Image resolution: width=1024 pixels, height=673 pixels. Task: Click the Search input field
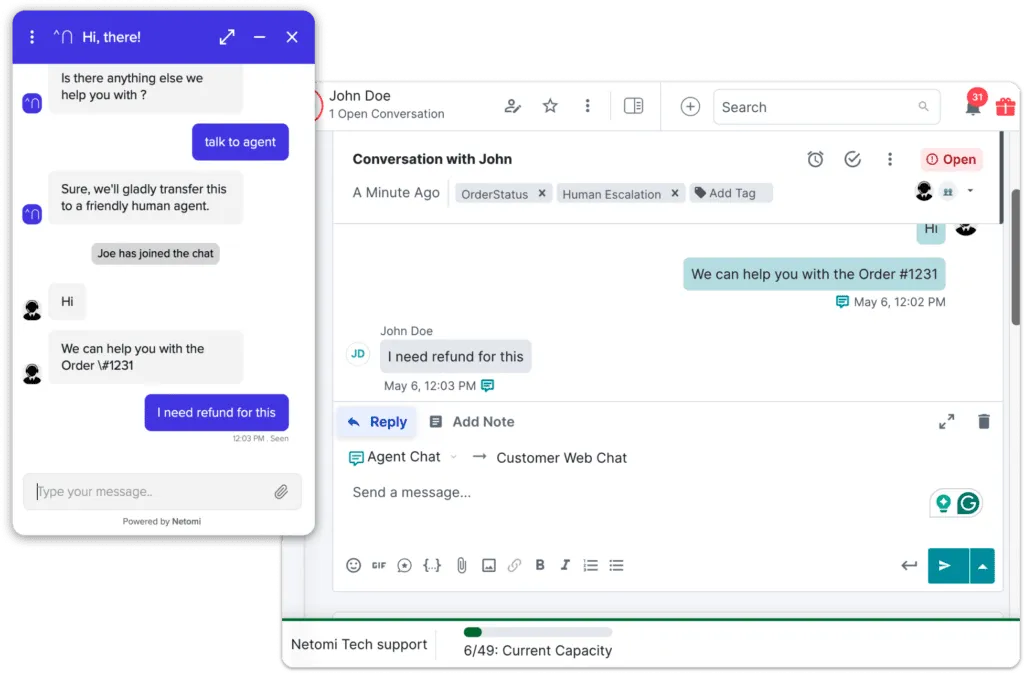[815, 107]
